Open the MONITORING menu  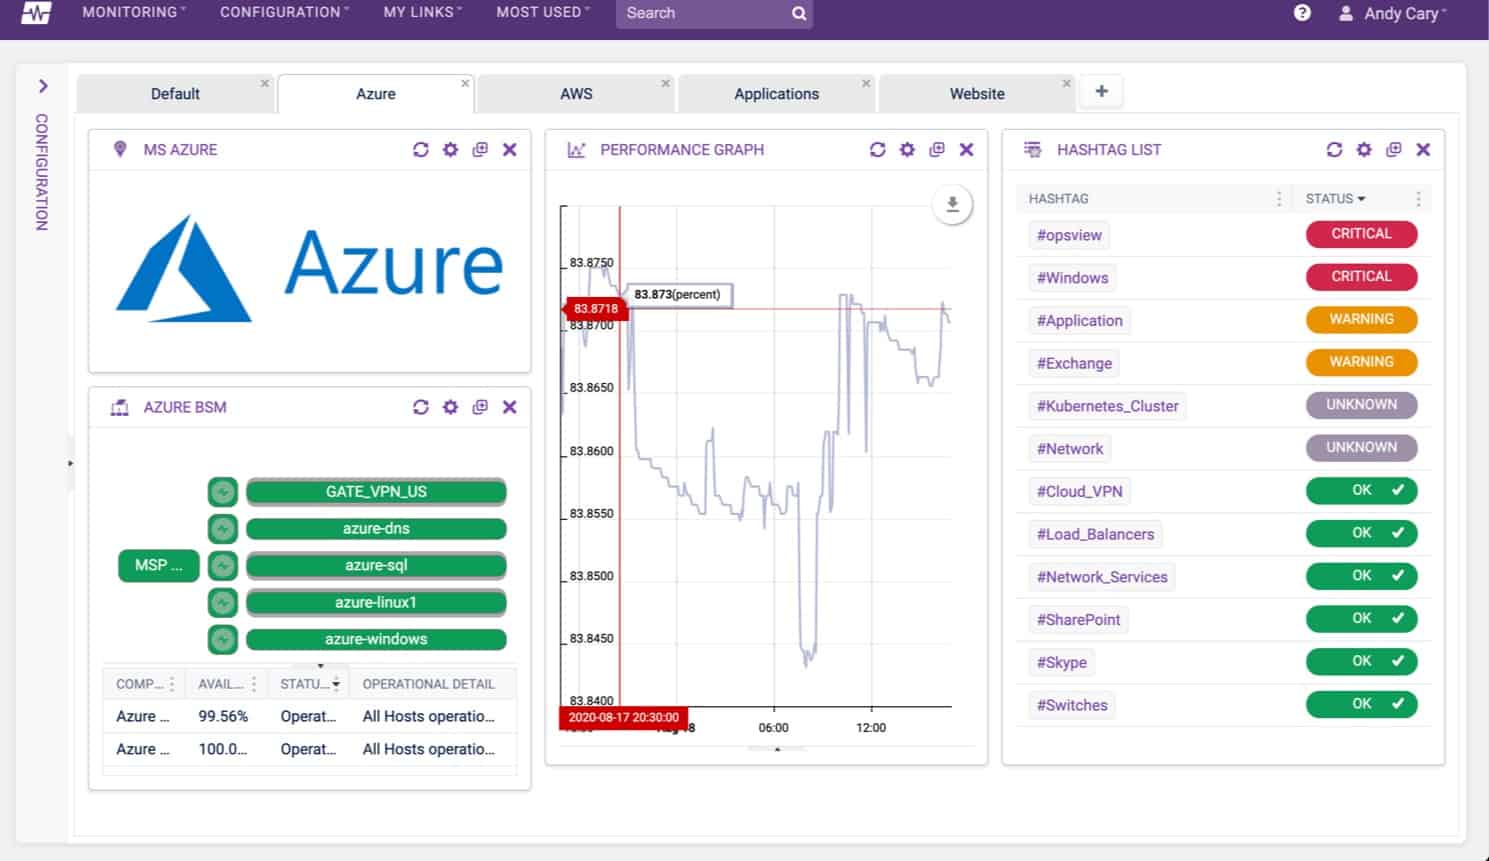tap(134, 12)
